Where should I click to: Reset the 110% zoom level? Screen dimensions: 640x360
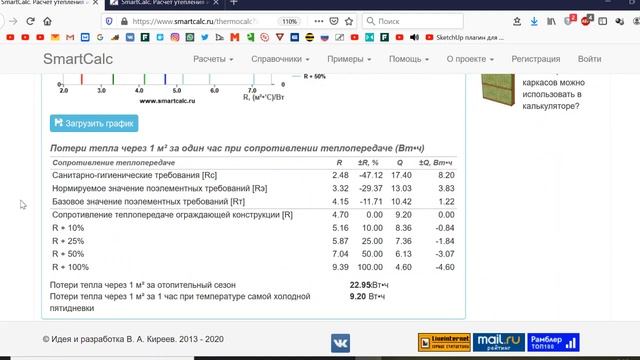click(289, 21)
